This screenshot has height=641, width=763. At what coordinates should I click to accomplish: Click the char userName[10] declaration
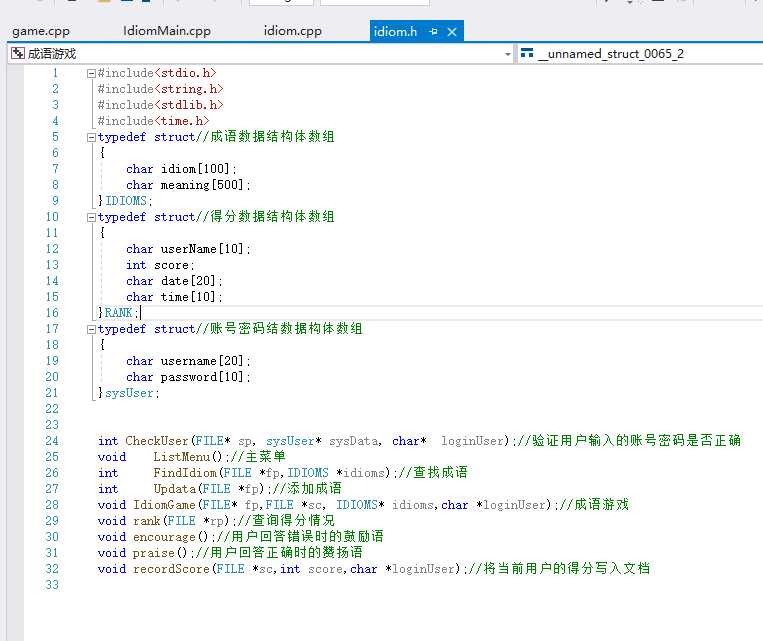[188, 249]
